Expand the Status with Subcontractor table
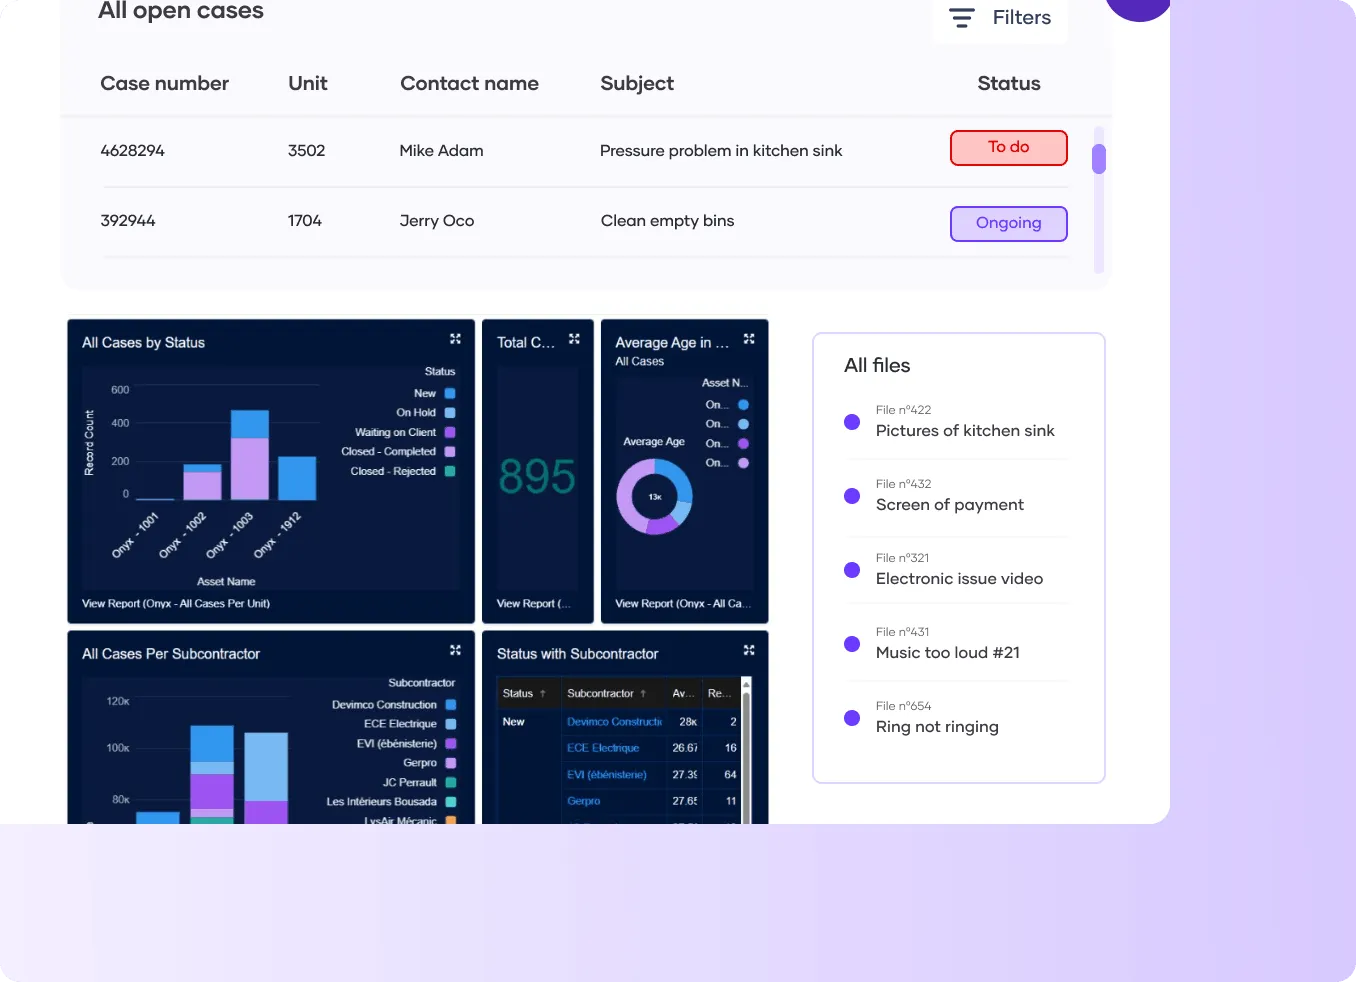Image resolution: width=1356 pixels, height=982 pixels. (x=749, y=649)
